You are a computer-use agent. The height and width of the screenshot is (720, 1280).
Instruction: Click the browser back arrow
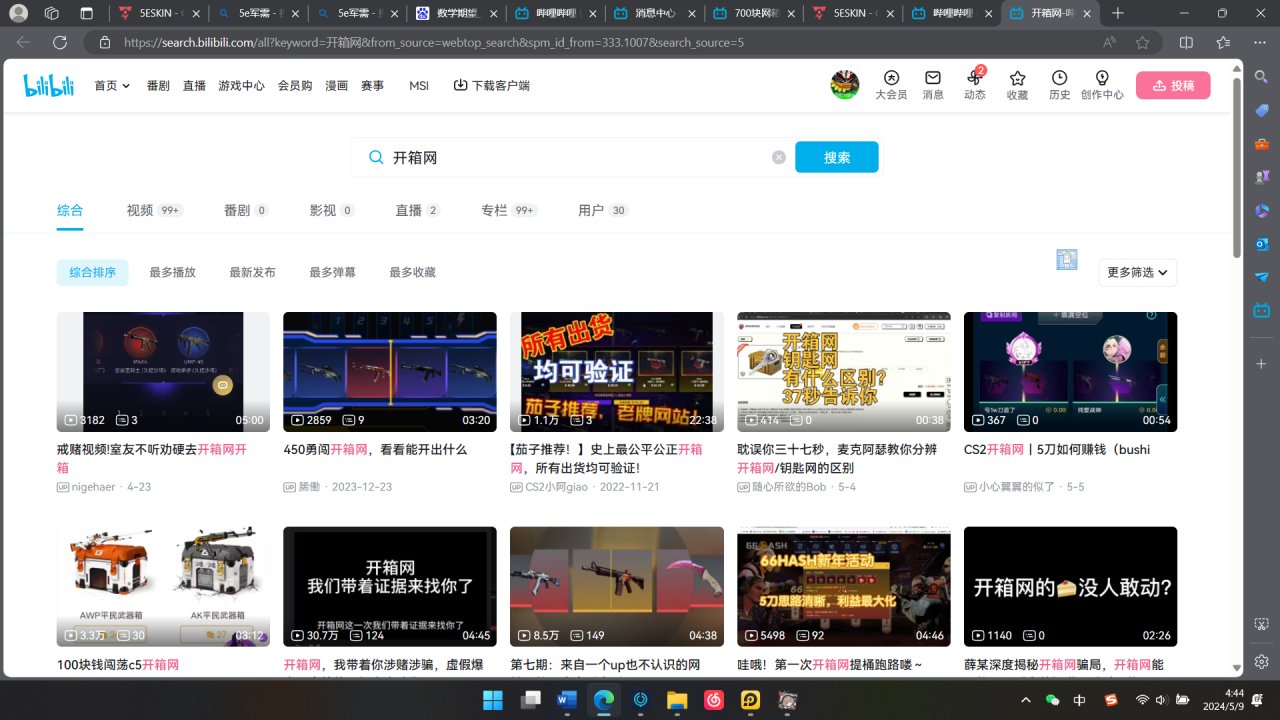click(23, 43)
